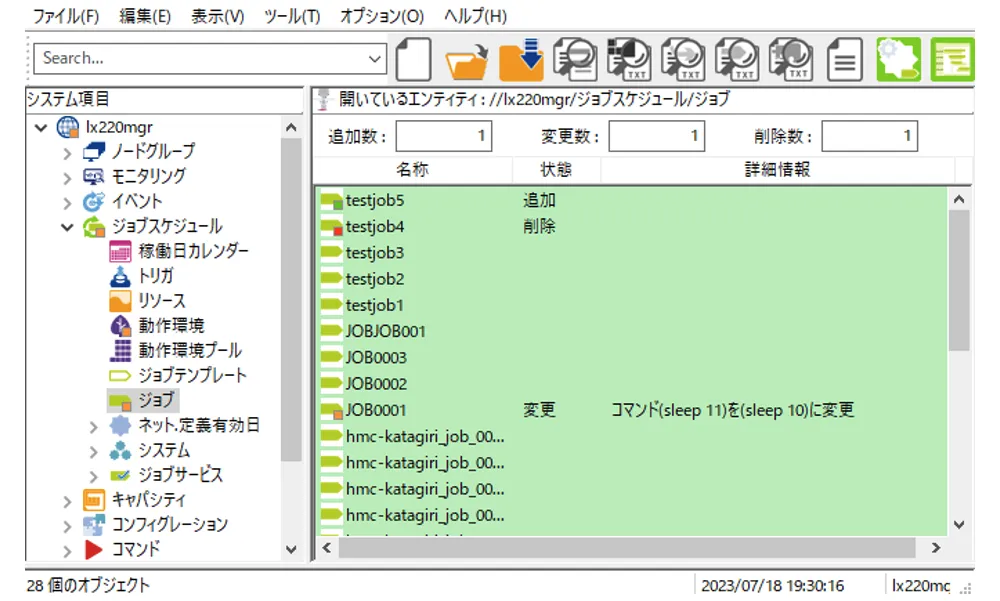Click the orange folder download arrow icon

tap(521, 59)
